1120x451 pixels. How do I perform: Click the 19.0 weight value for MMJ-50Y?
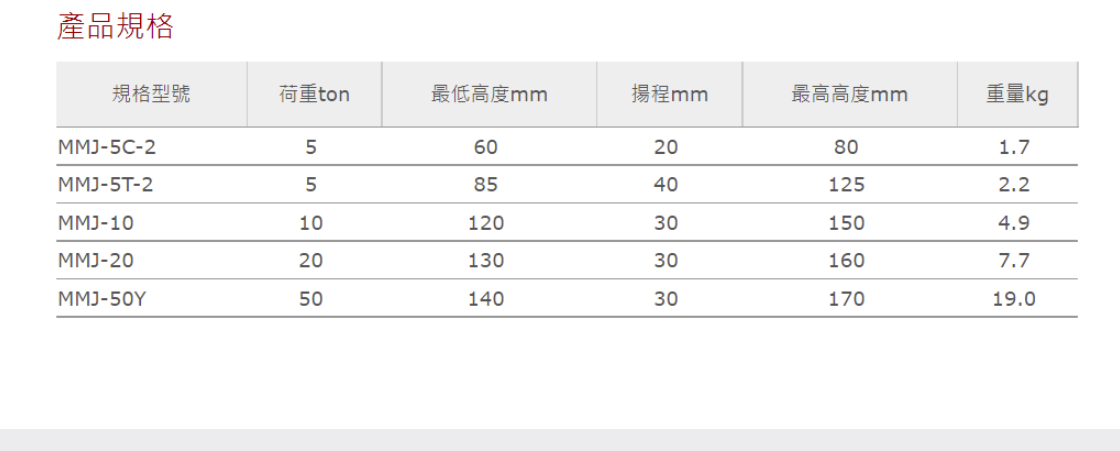pos(1014,299)
